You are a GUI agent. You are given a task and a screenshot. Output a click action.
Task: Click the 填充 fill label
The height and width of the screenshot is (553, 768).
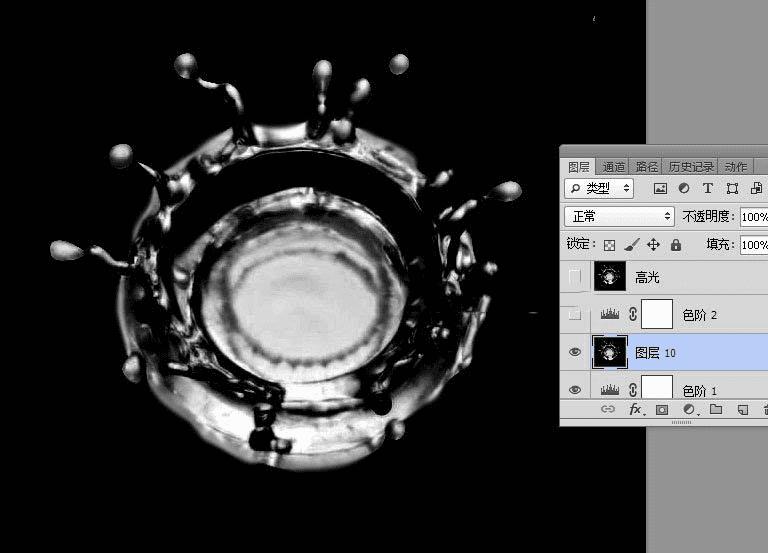coord(720,244)
